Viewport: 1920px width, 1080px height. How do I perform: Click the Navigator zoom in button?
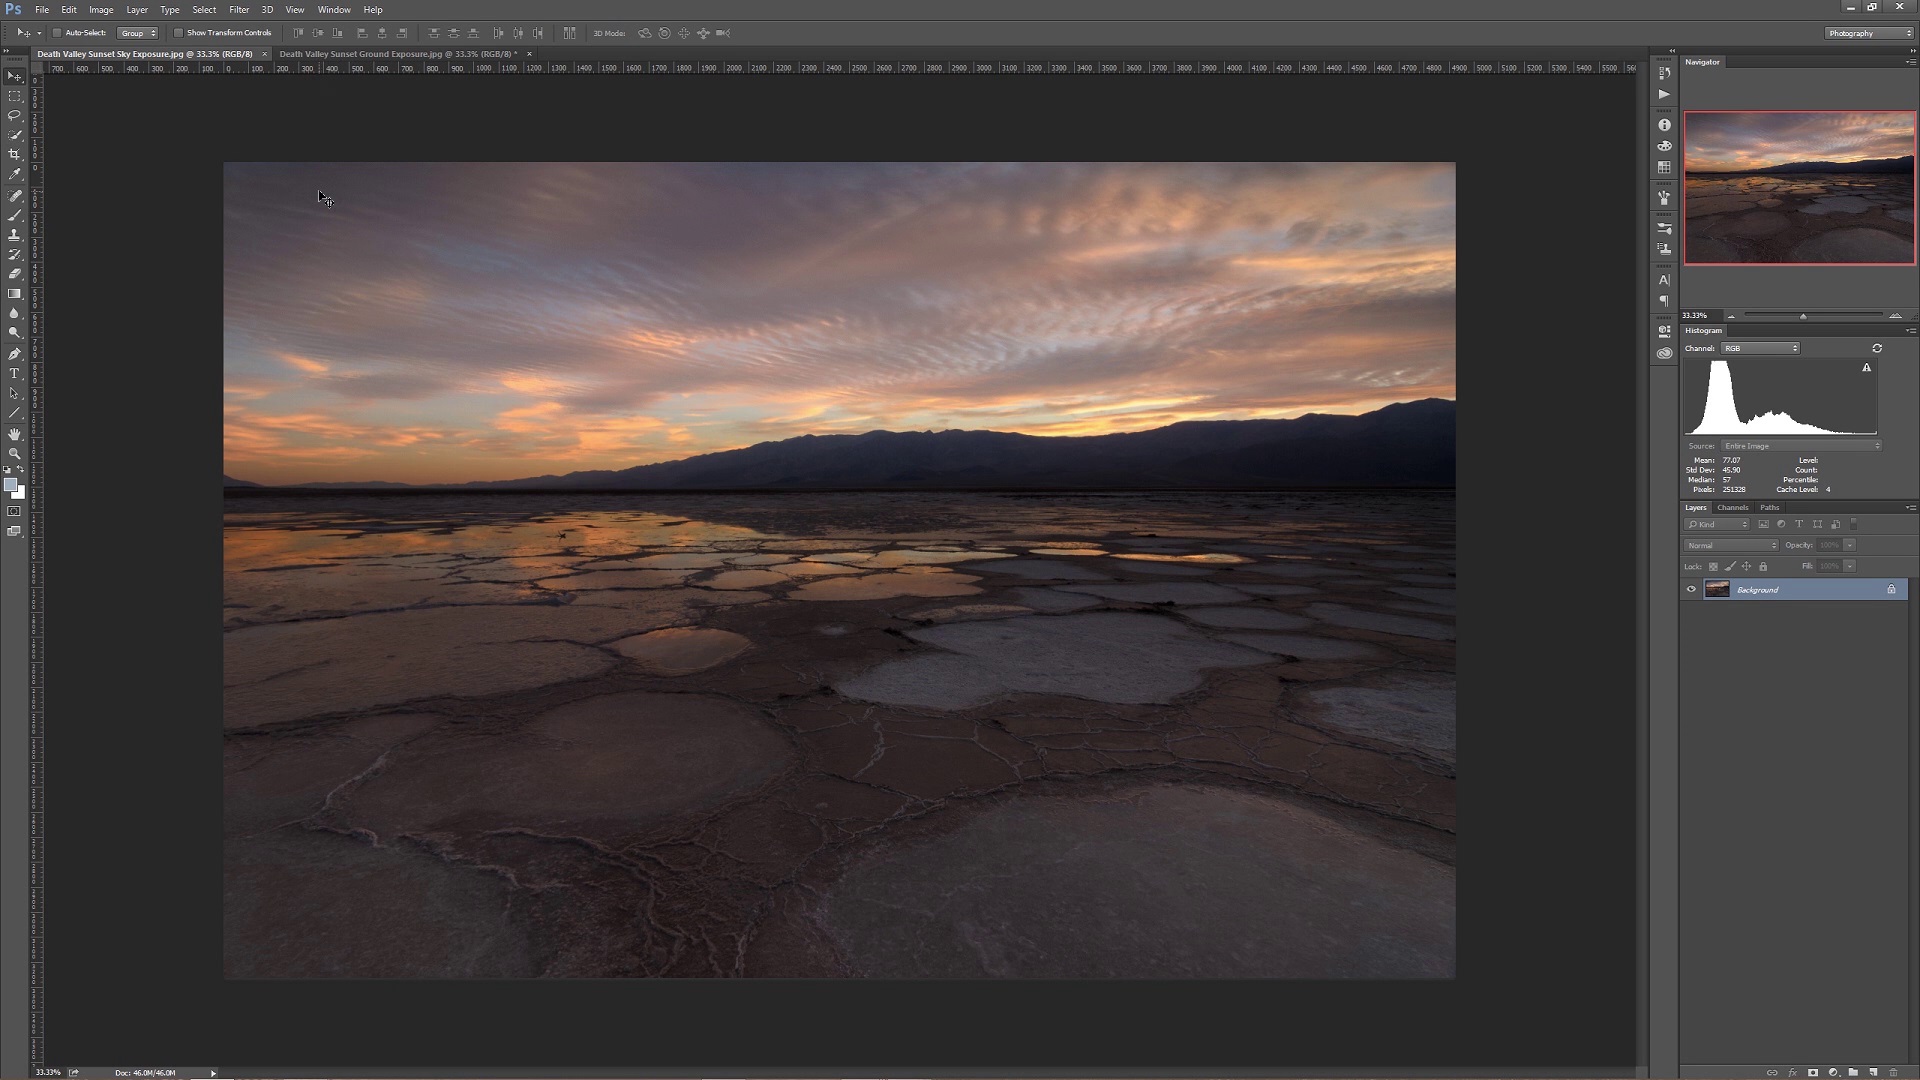click(x=1895, y=316)
